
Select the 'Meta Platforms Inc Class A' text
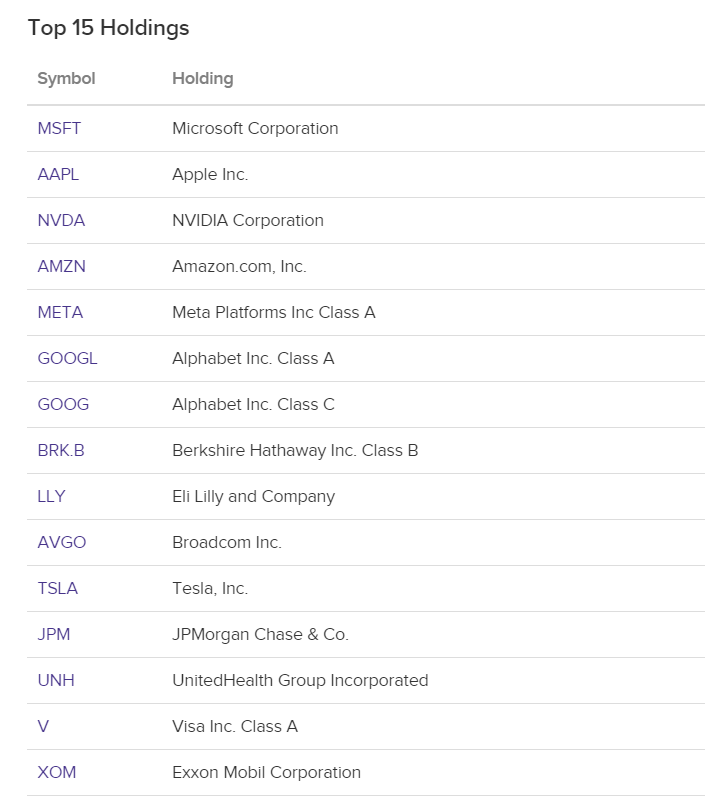[274, 312]
